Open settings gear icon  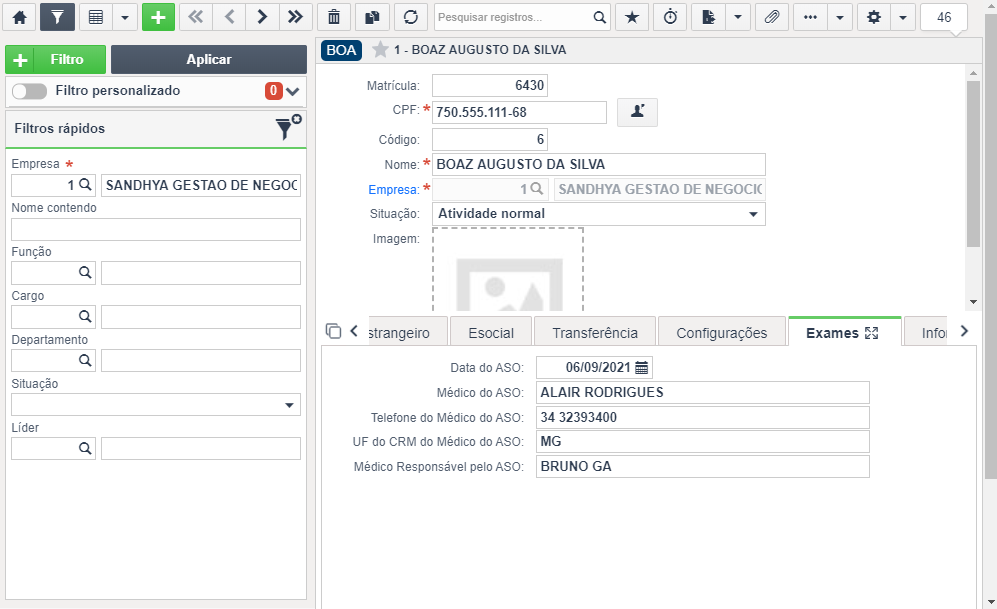click(874, 17)
